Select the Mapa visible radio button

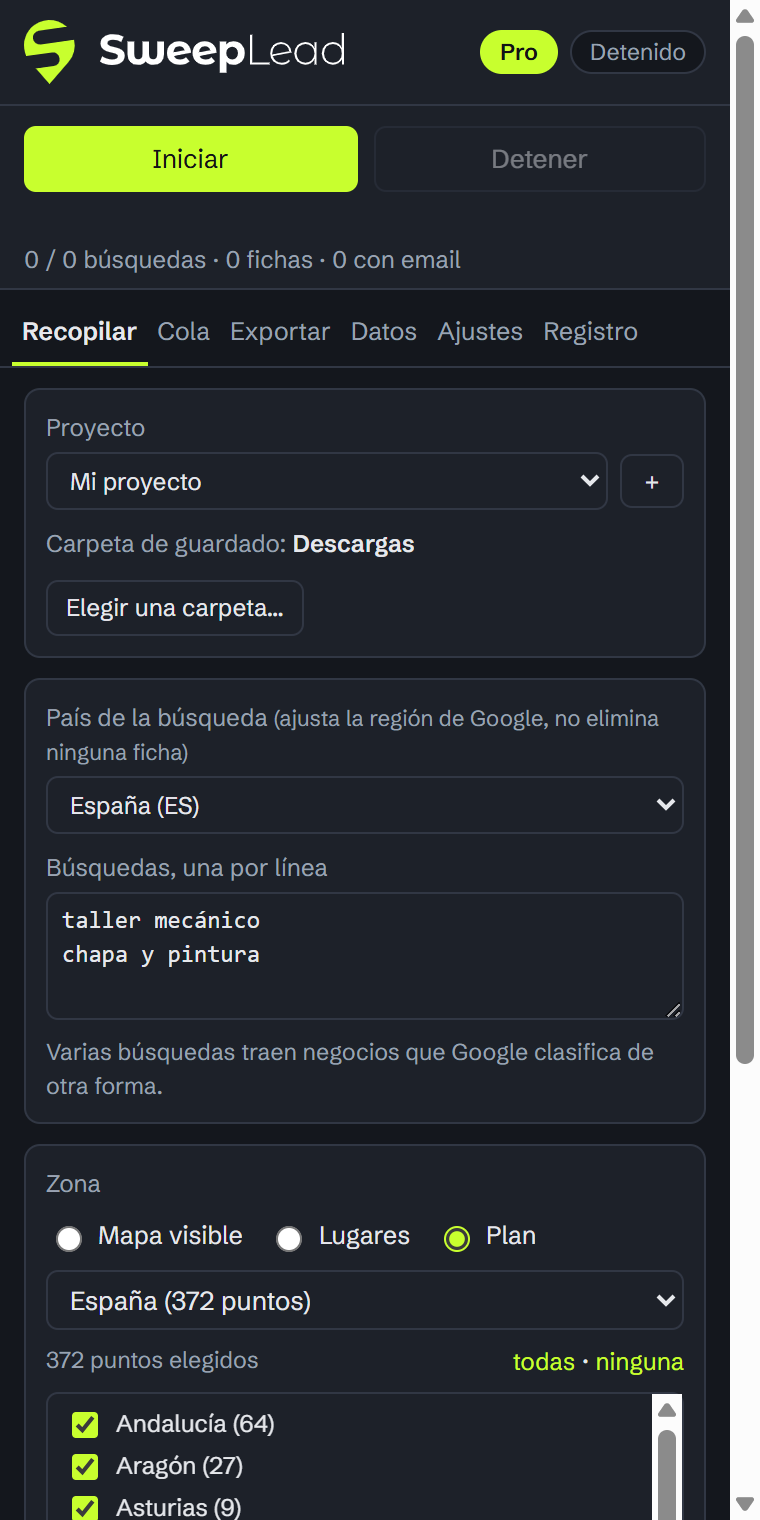[69, 1239]
